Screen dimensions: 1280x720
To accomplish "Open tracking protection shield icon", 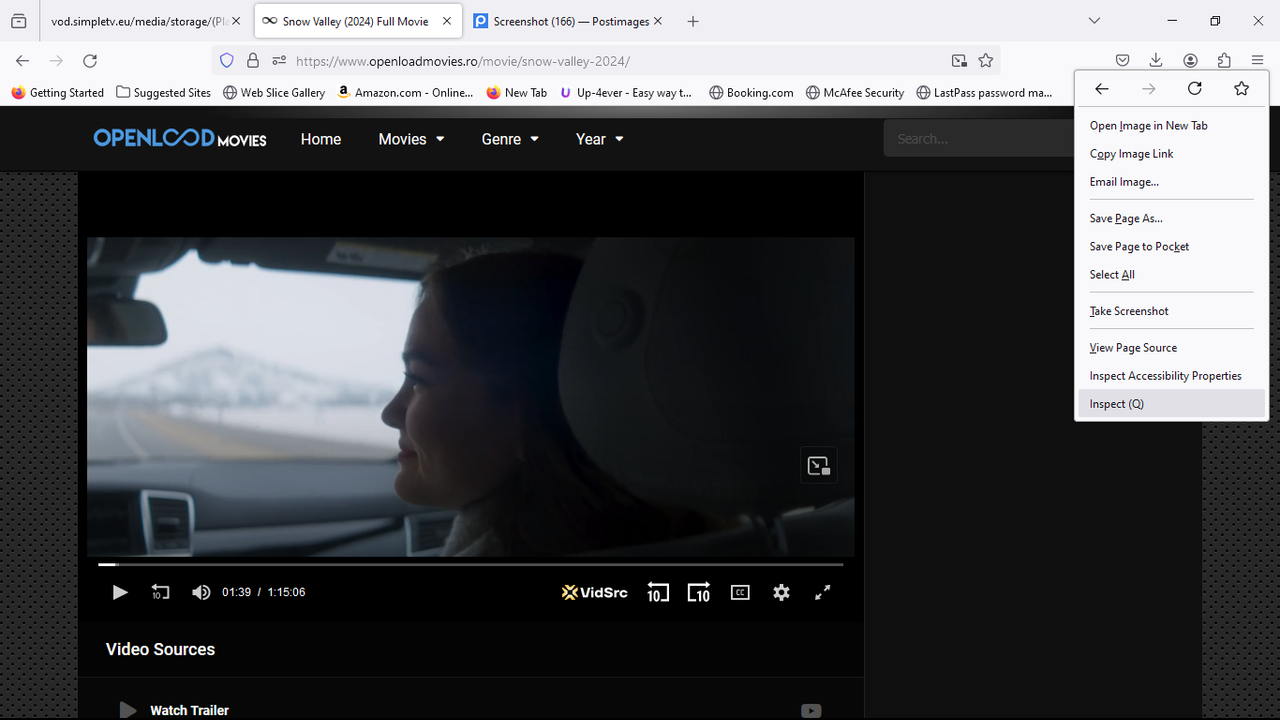I will click(227, 61).
